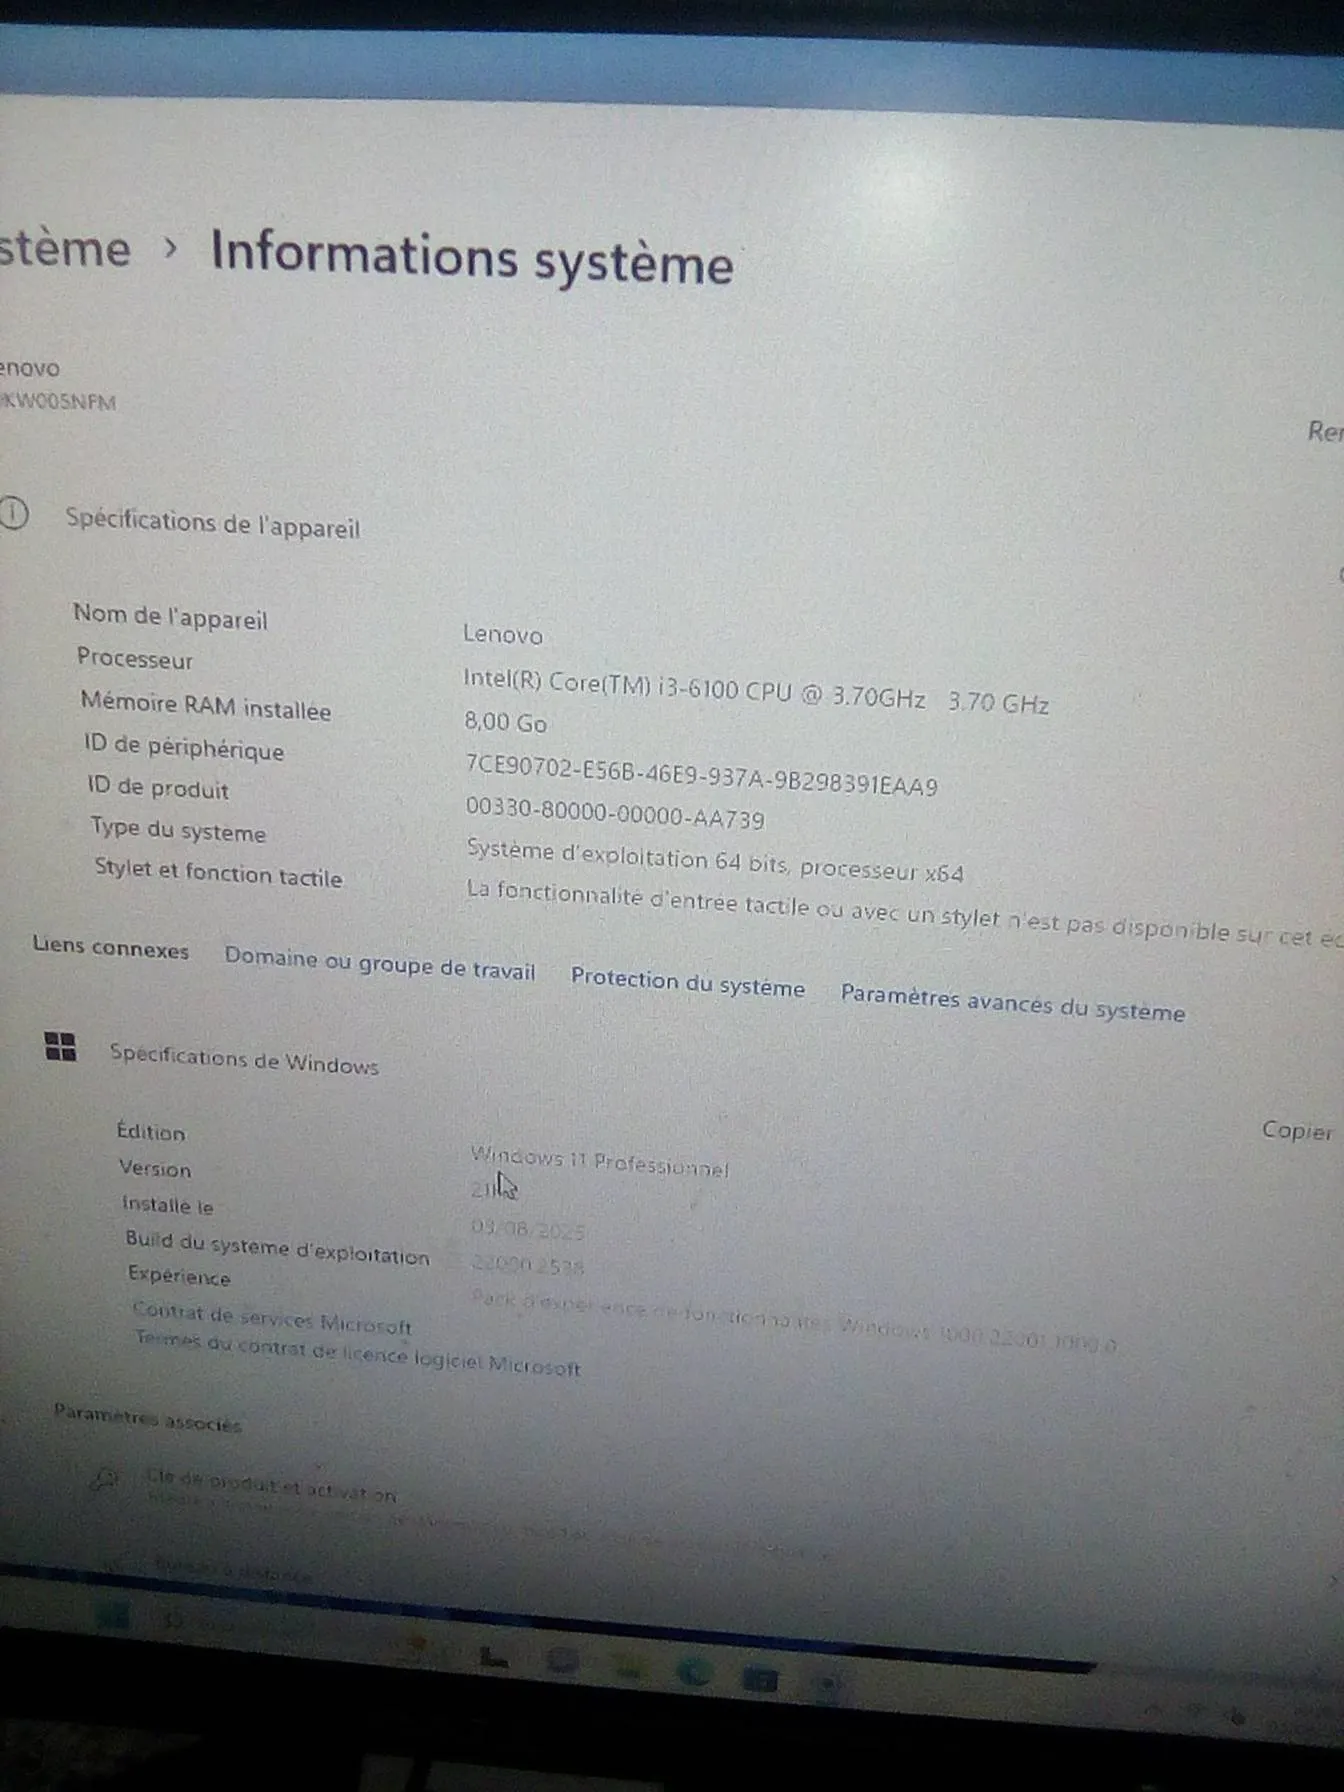Select product ID 00330-80000-00000-AA739

615,812
